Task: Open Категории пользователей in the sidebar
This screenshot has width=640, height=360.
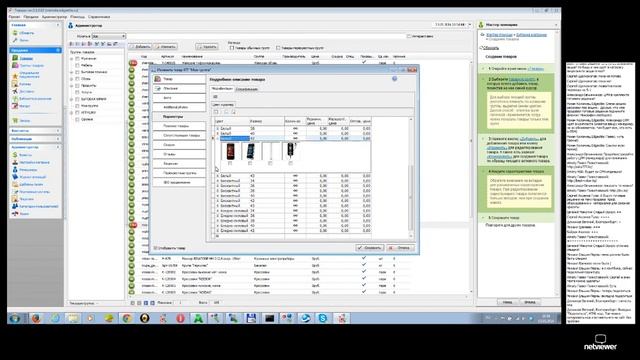Action: (39, 207)
